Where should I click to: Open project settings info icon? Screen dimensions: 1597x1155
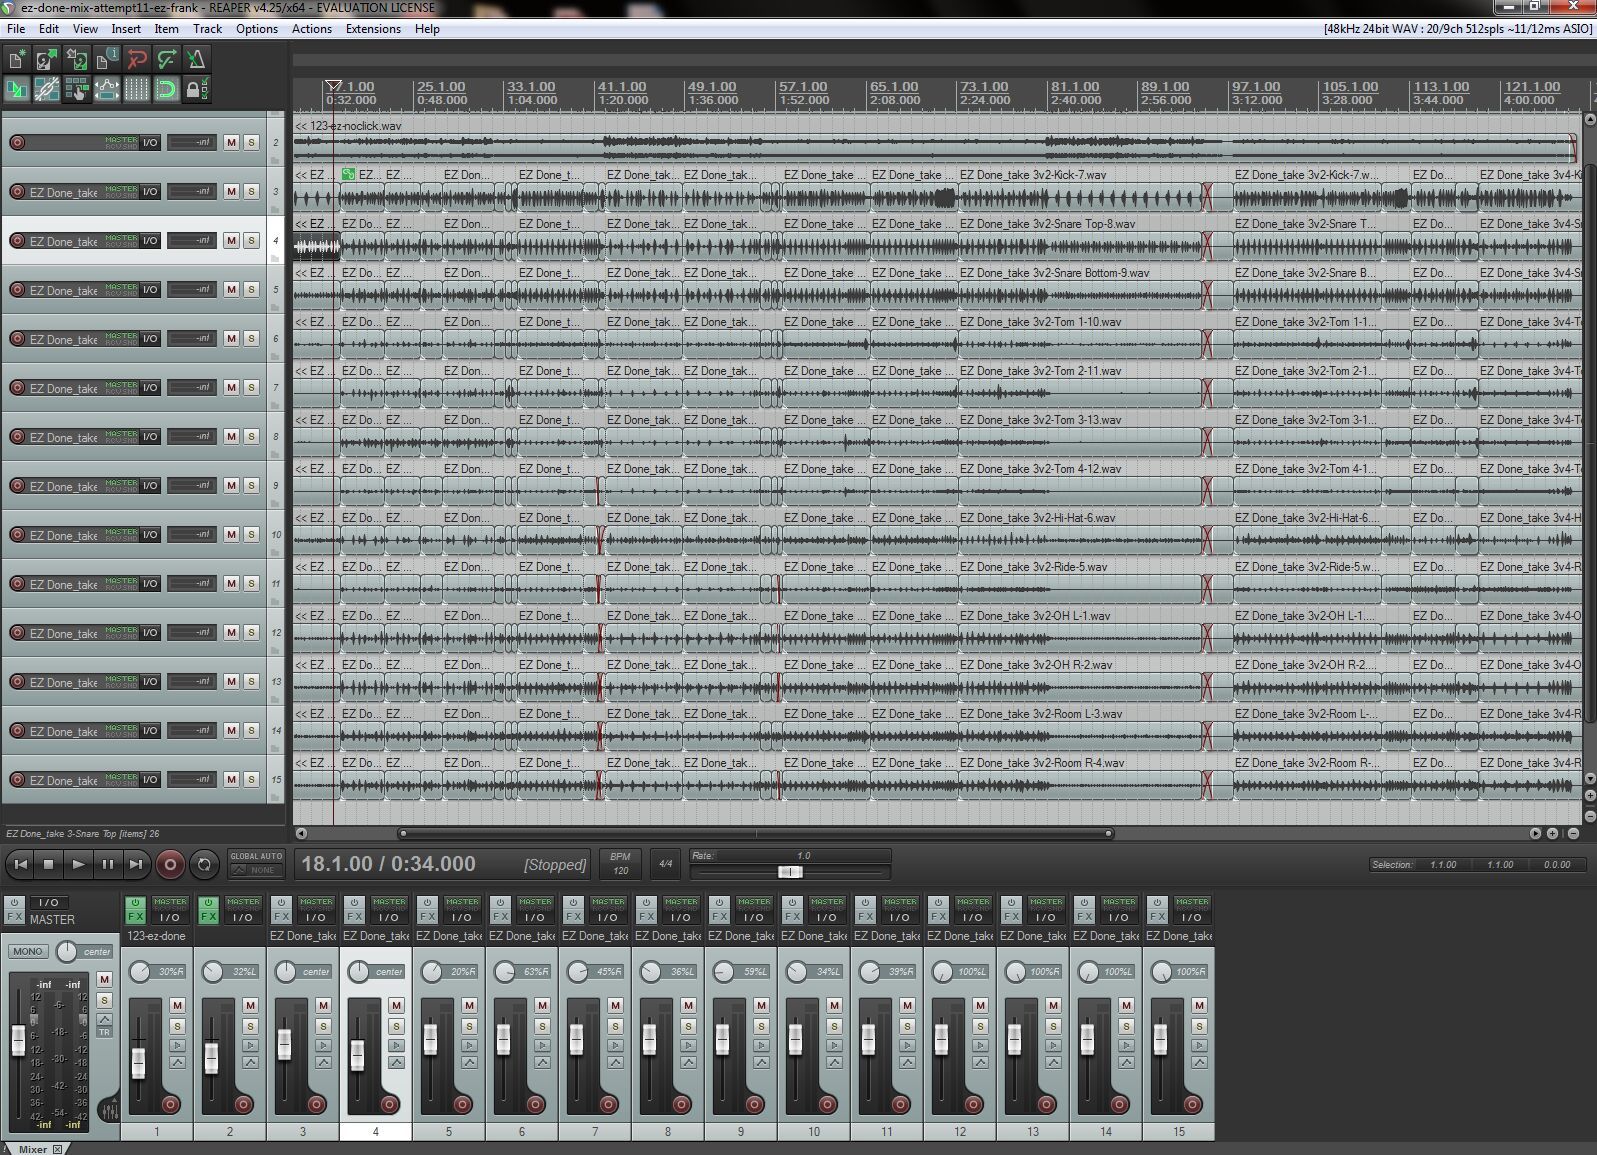click(x=106, y=60)
